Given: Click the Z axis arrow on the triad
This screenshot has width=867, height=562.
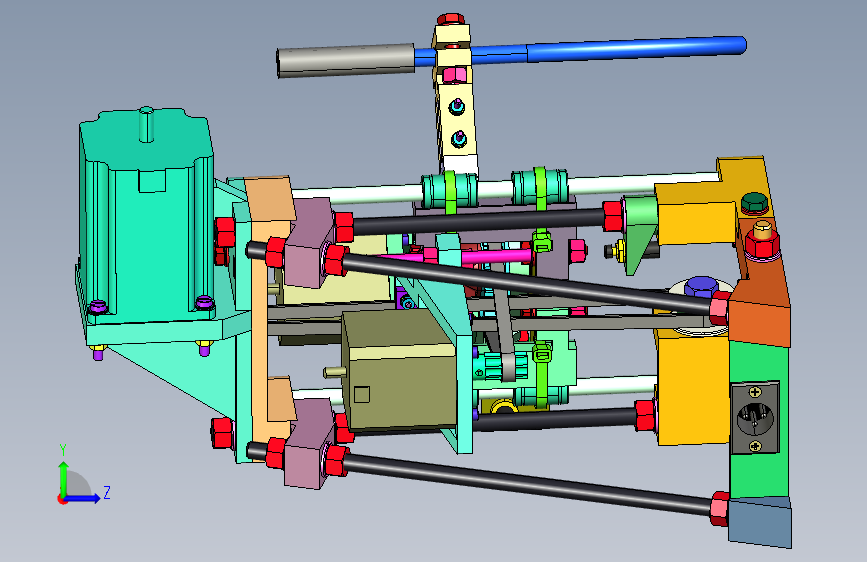Looking at the screenshot, I should pos(84,498).
